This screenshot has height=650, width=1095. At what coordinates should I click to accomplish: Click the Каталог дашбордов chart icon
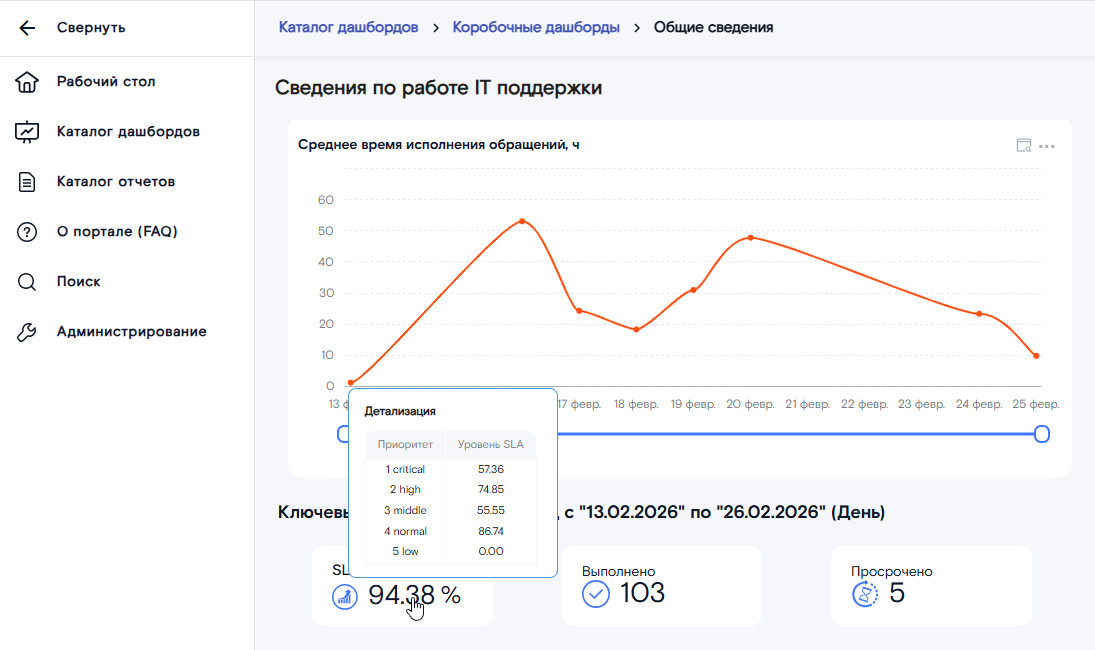pyautogui.click(x=27, y=132)
